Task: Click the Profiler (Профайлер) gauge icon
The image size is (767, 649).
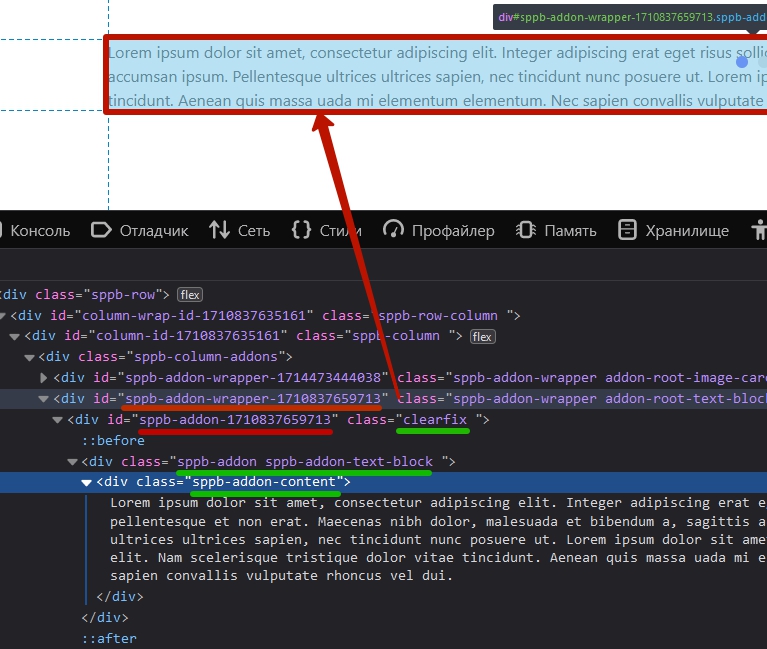Action: pyautogui.click(x=393, y=230)
